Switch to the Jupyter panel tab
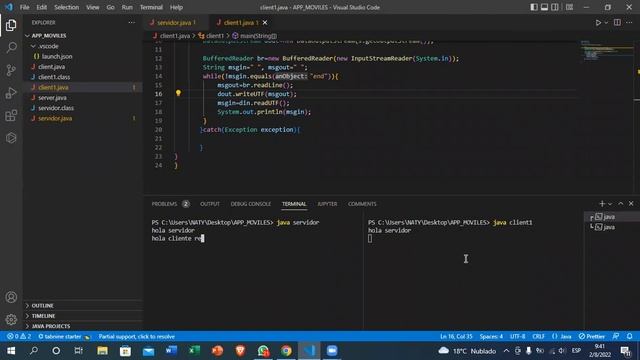Viewport: 640px width, 360px height. [x=327, y=204]
